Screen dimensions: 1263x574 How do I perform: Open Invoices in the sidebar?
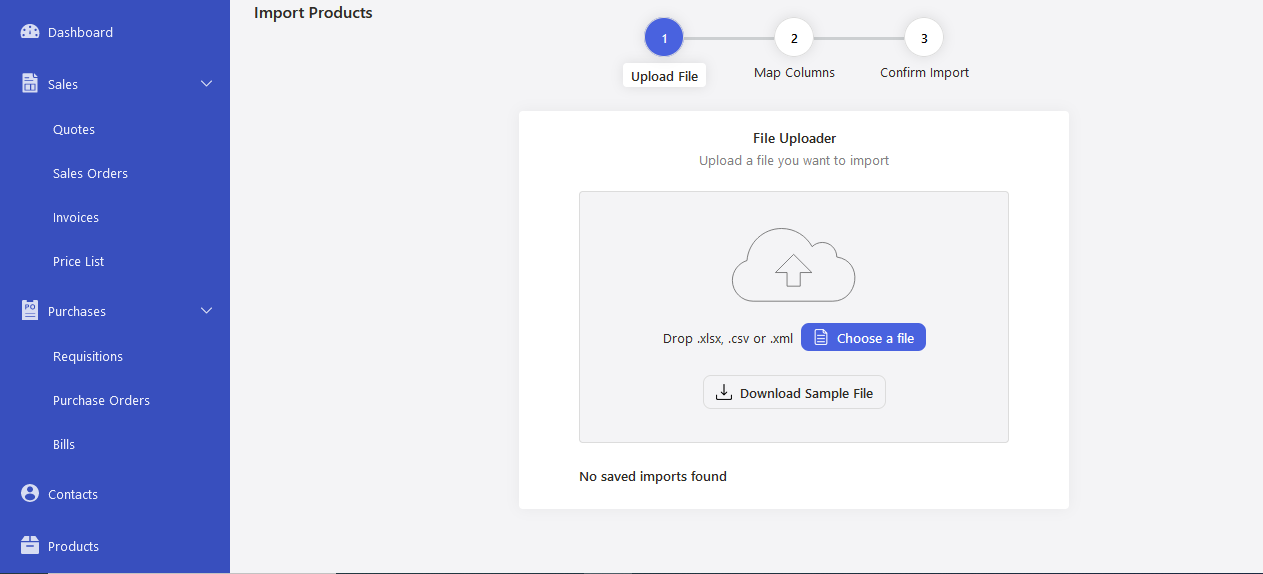pyautogui.click(x=76, y=217)
